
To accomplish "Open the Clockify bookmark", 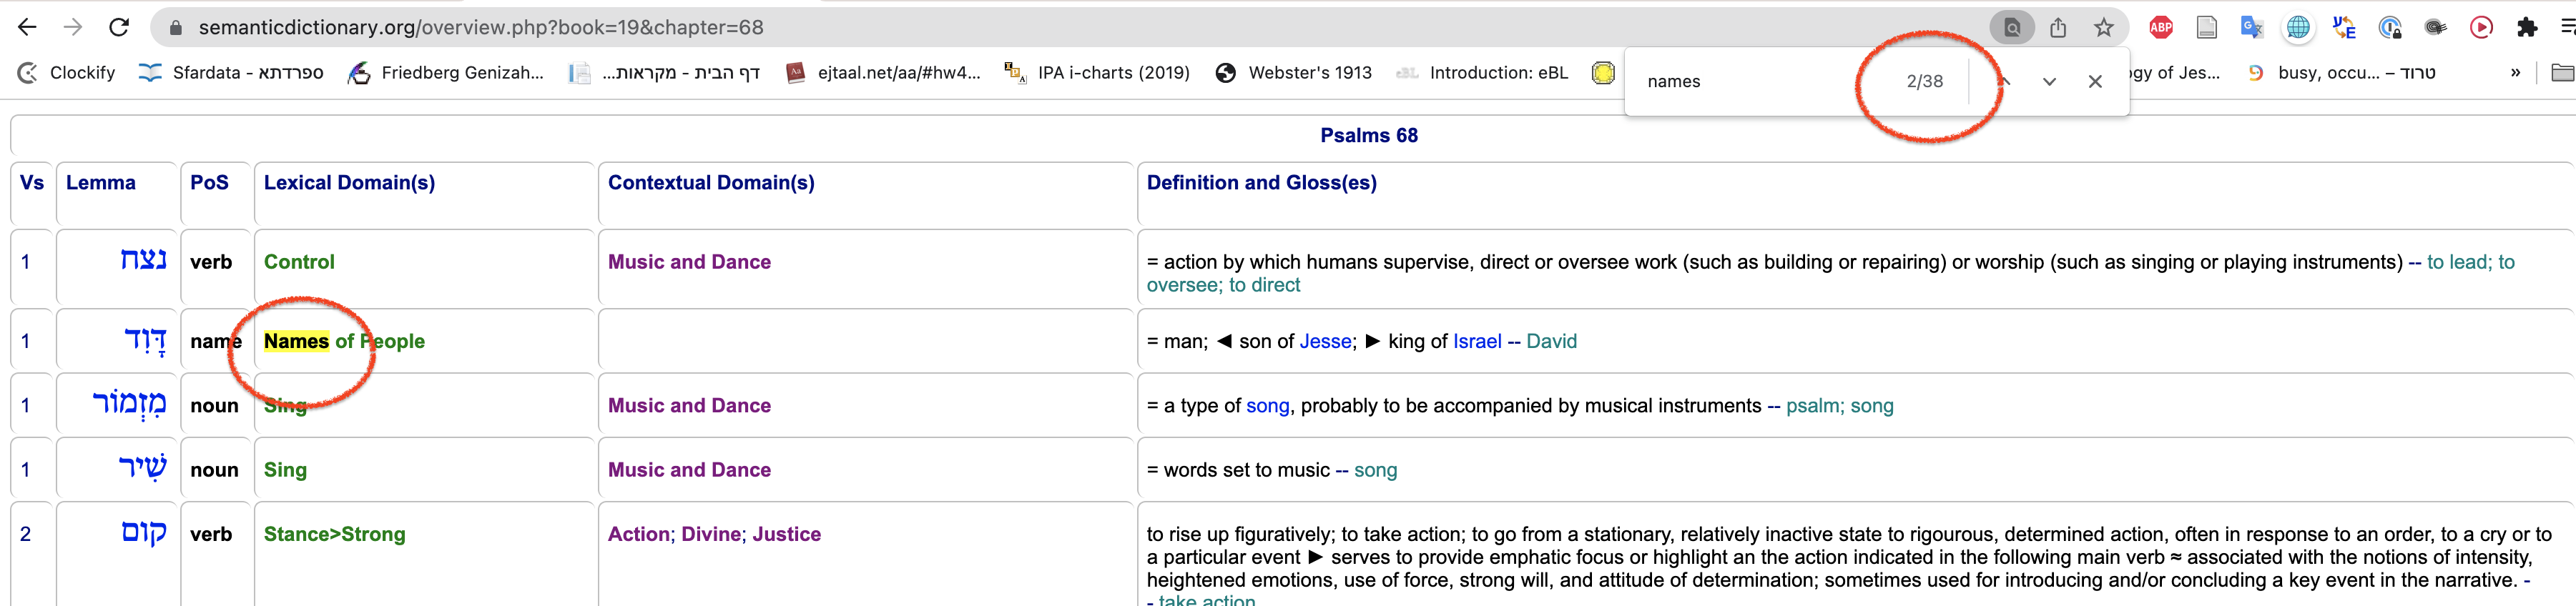I will [x=67, y=73].
